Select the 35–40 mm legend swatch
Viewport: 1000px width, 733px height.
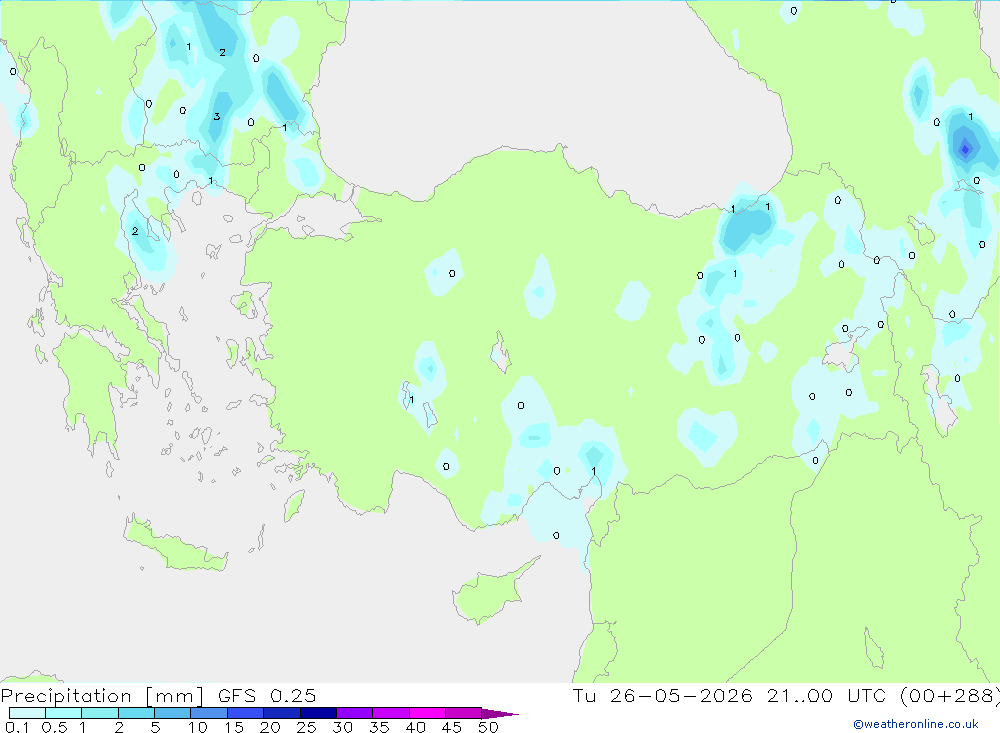click(x=391, y=713)
